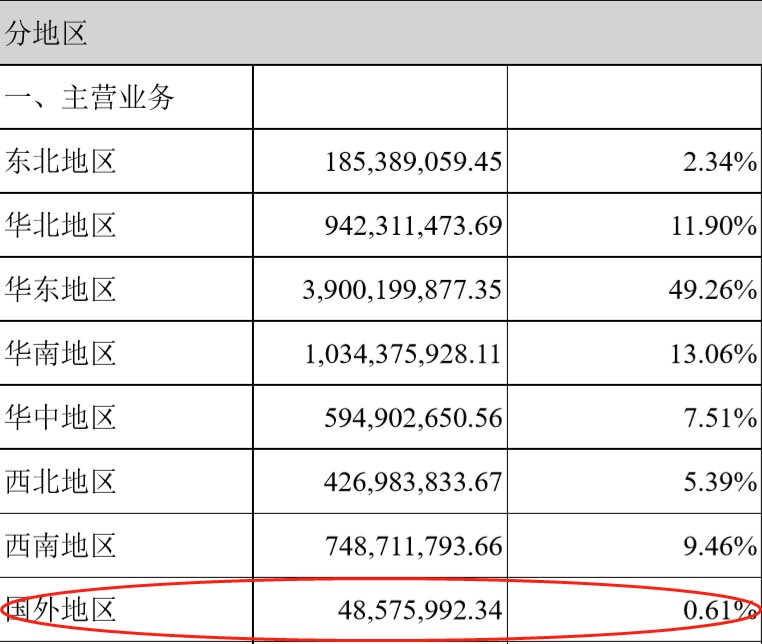Click the 2.34% percentage cell

(x=718, y=162)
